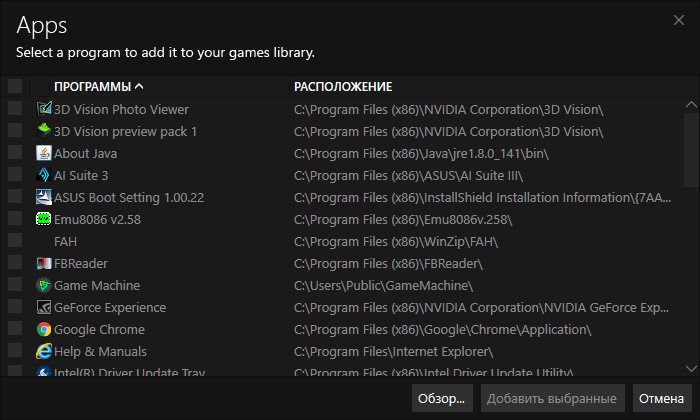Click the About Java coffee cup icon
The image size is (700, 420).
pos(44,153)
